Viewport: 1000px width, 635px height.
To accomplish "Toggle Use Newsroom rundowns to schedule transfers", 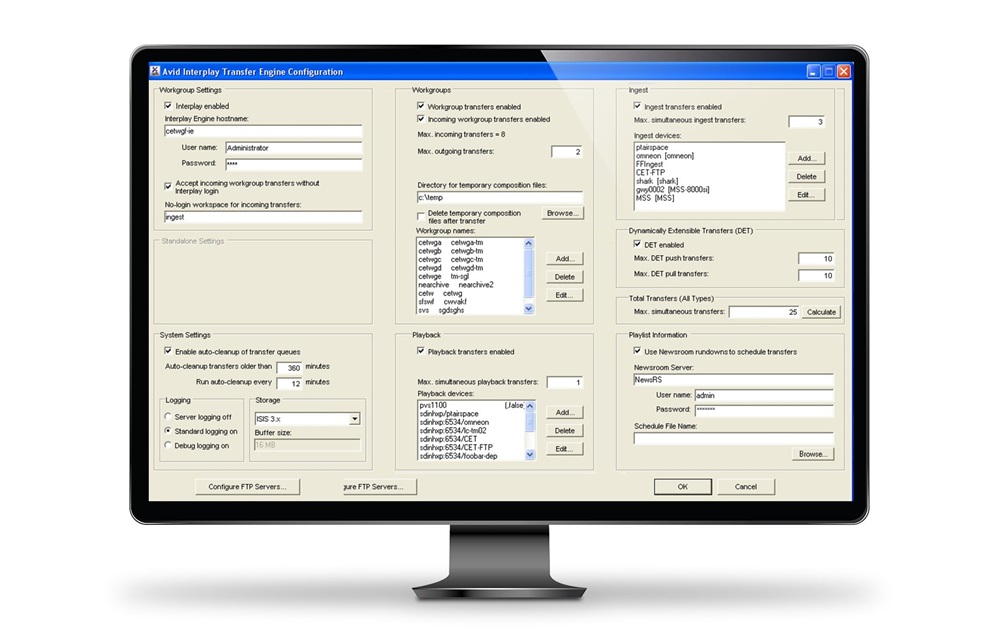I will pyautogui.click(x=636, y=351).
